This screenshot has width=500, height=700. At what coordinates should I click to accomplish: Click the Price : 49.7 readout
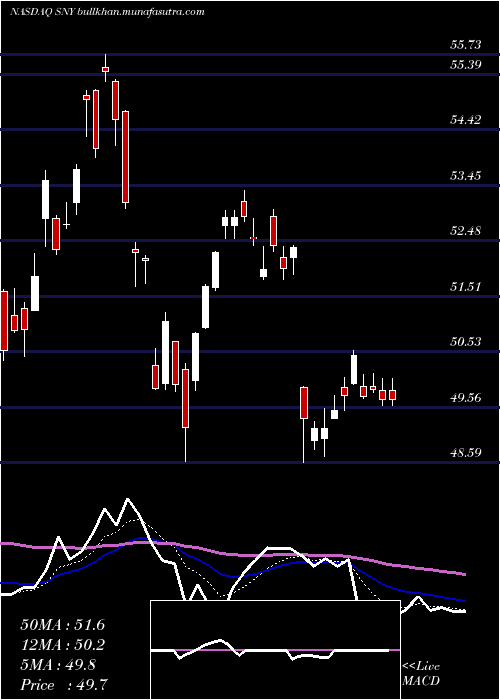pos(62,685)
